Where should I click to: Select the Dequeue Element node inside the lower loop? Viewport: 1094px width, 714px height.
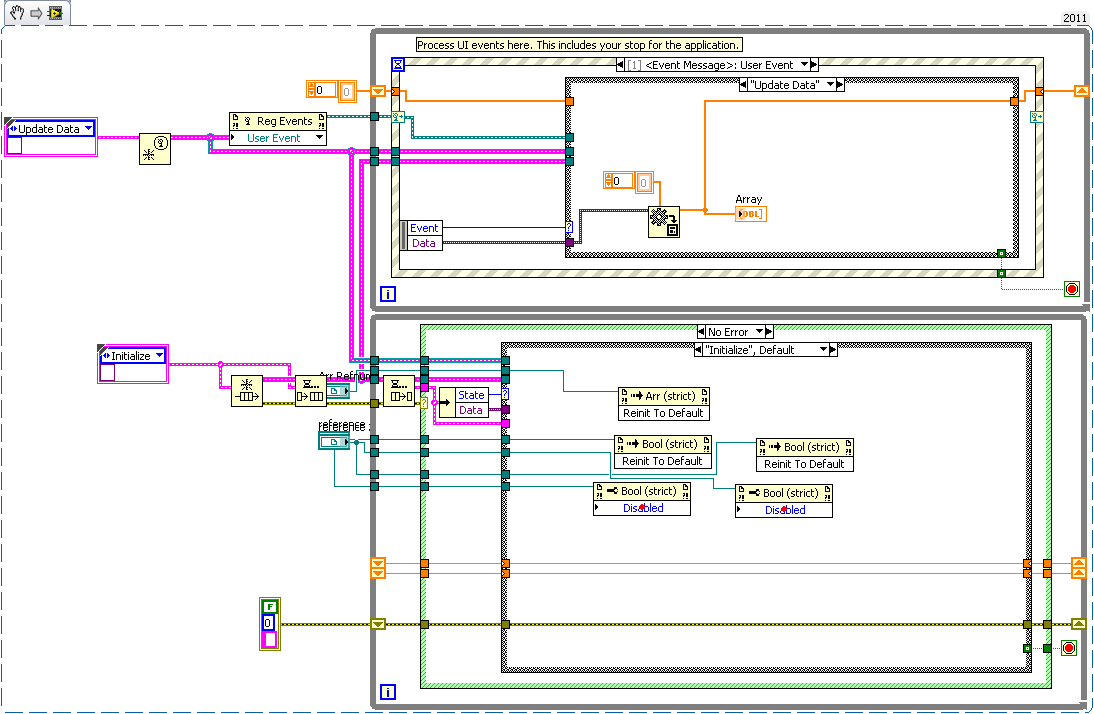399,391
